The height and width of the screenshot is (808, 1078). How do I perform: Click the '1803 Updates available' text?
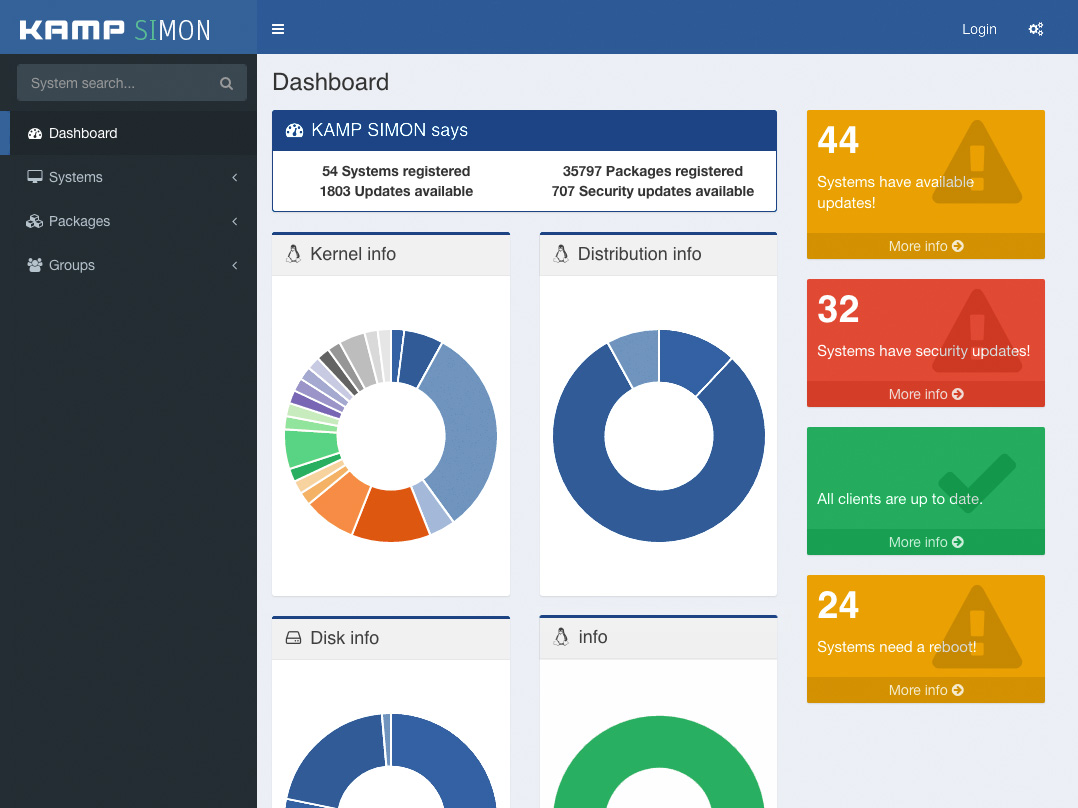(396, 191)
